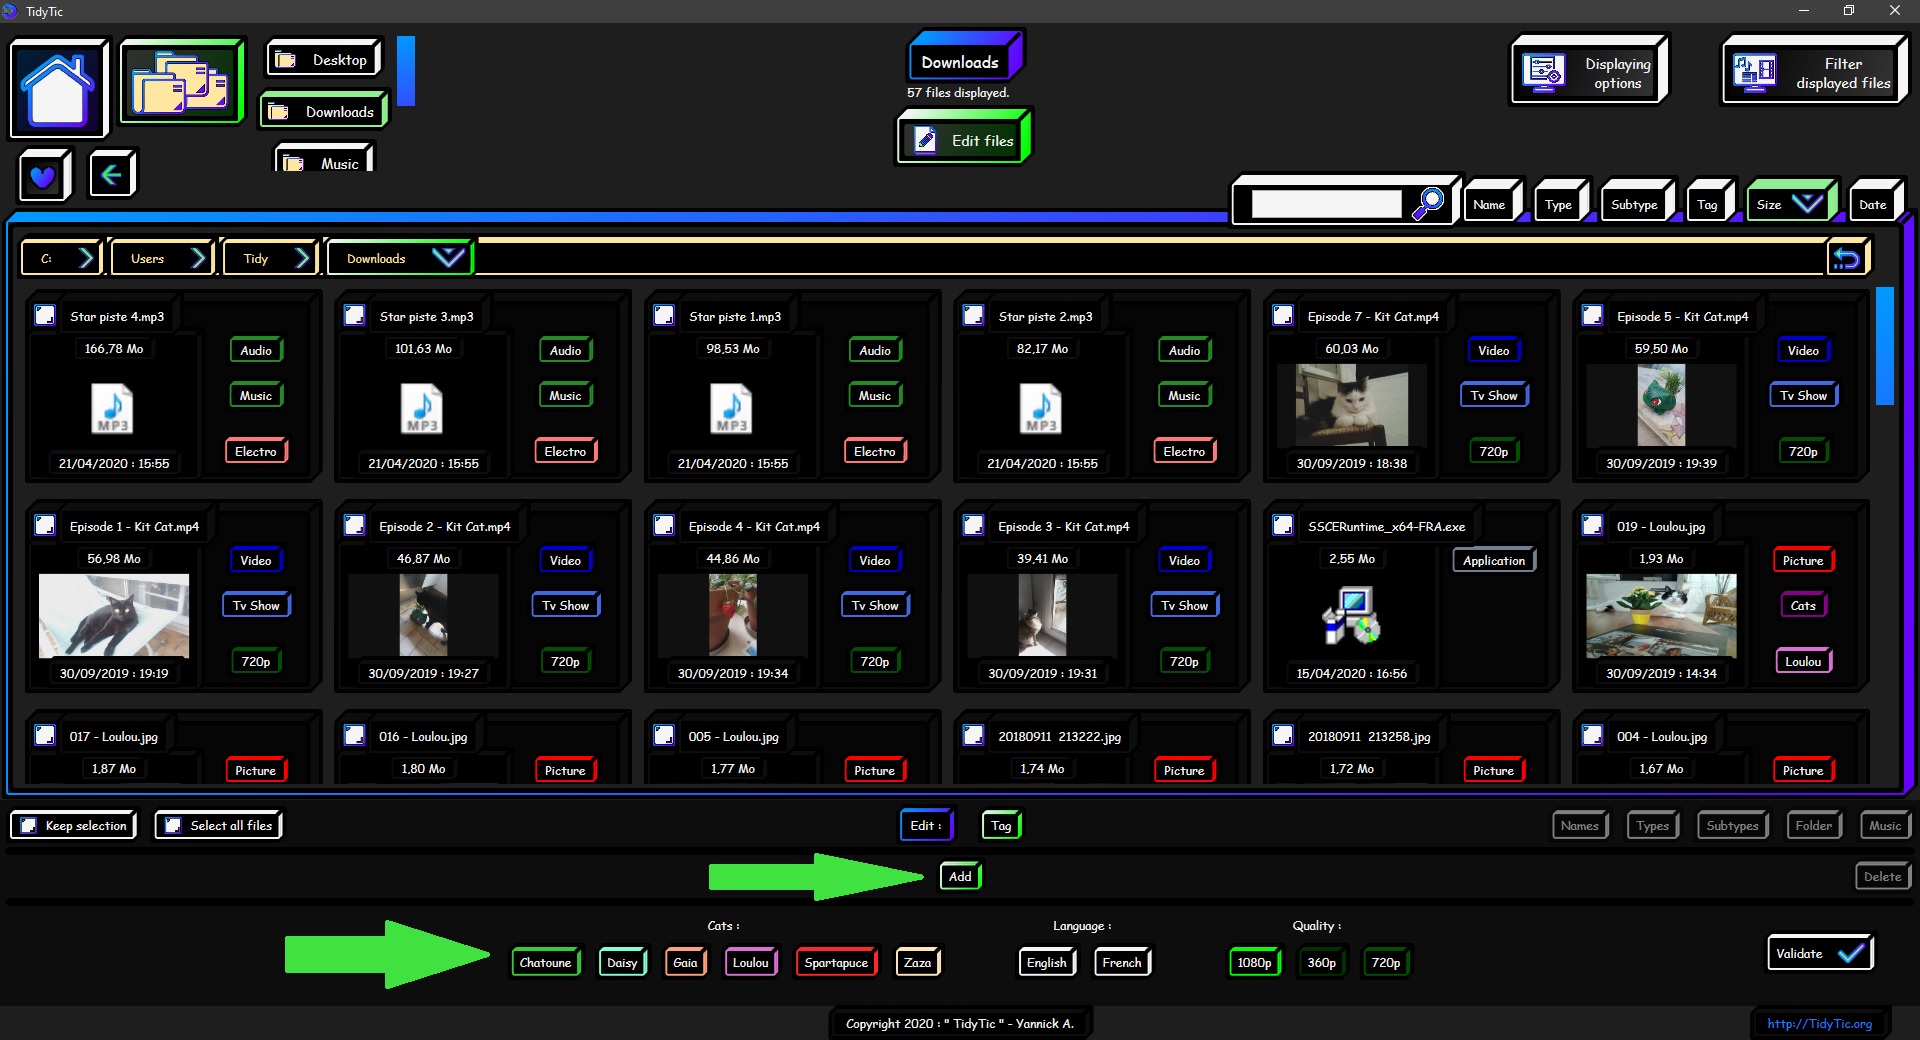Click the SSCERuntime installer icon
Viewport: 1920px width, 1040px height.
(1351, 615)
